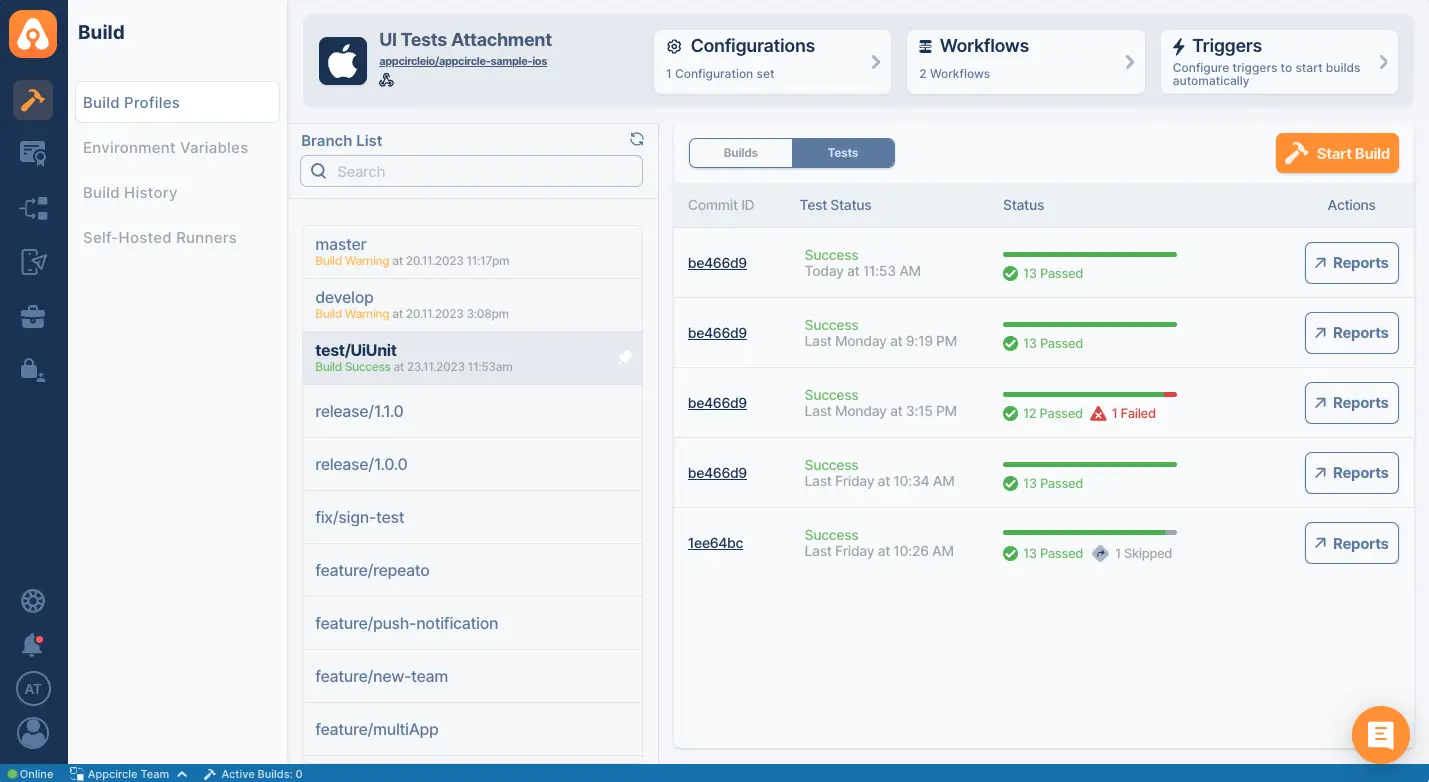Open the user profile avatar

(x=33, y=733)
